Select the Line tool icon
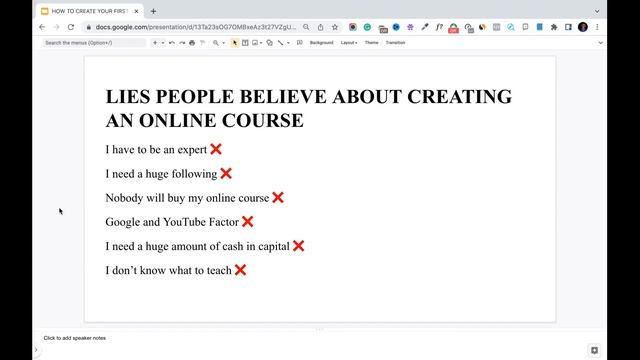The image size is (640, 360). (280, 42)
